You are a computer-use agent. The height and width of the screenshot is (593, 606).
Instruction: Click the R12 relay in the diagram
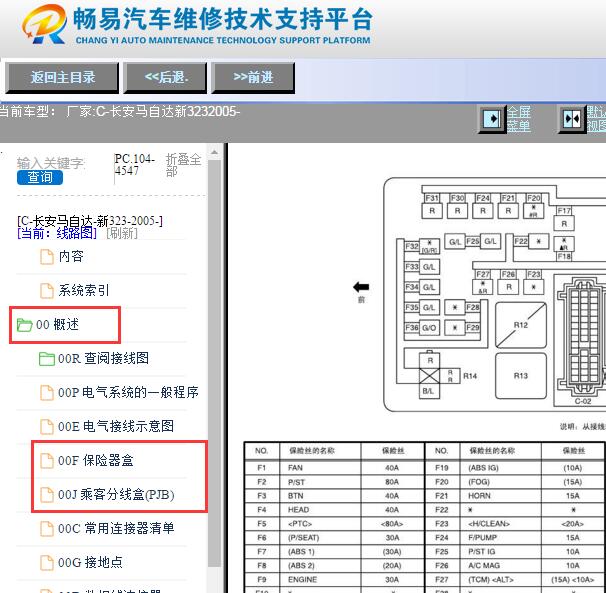[521, 325]
